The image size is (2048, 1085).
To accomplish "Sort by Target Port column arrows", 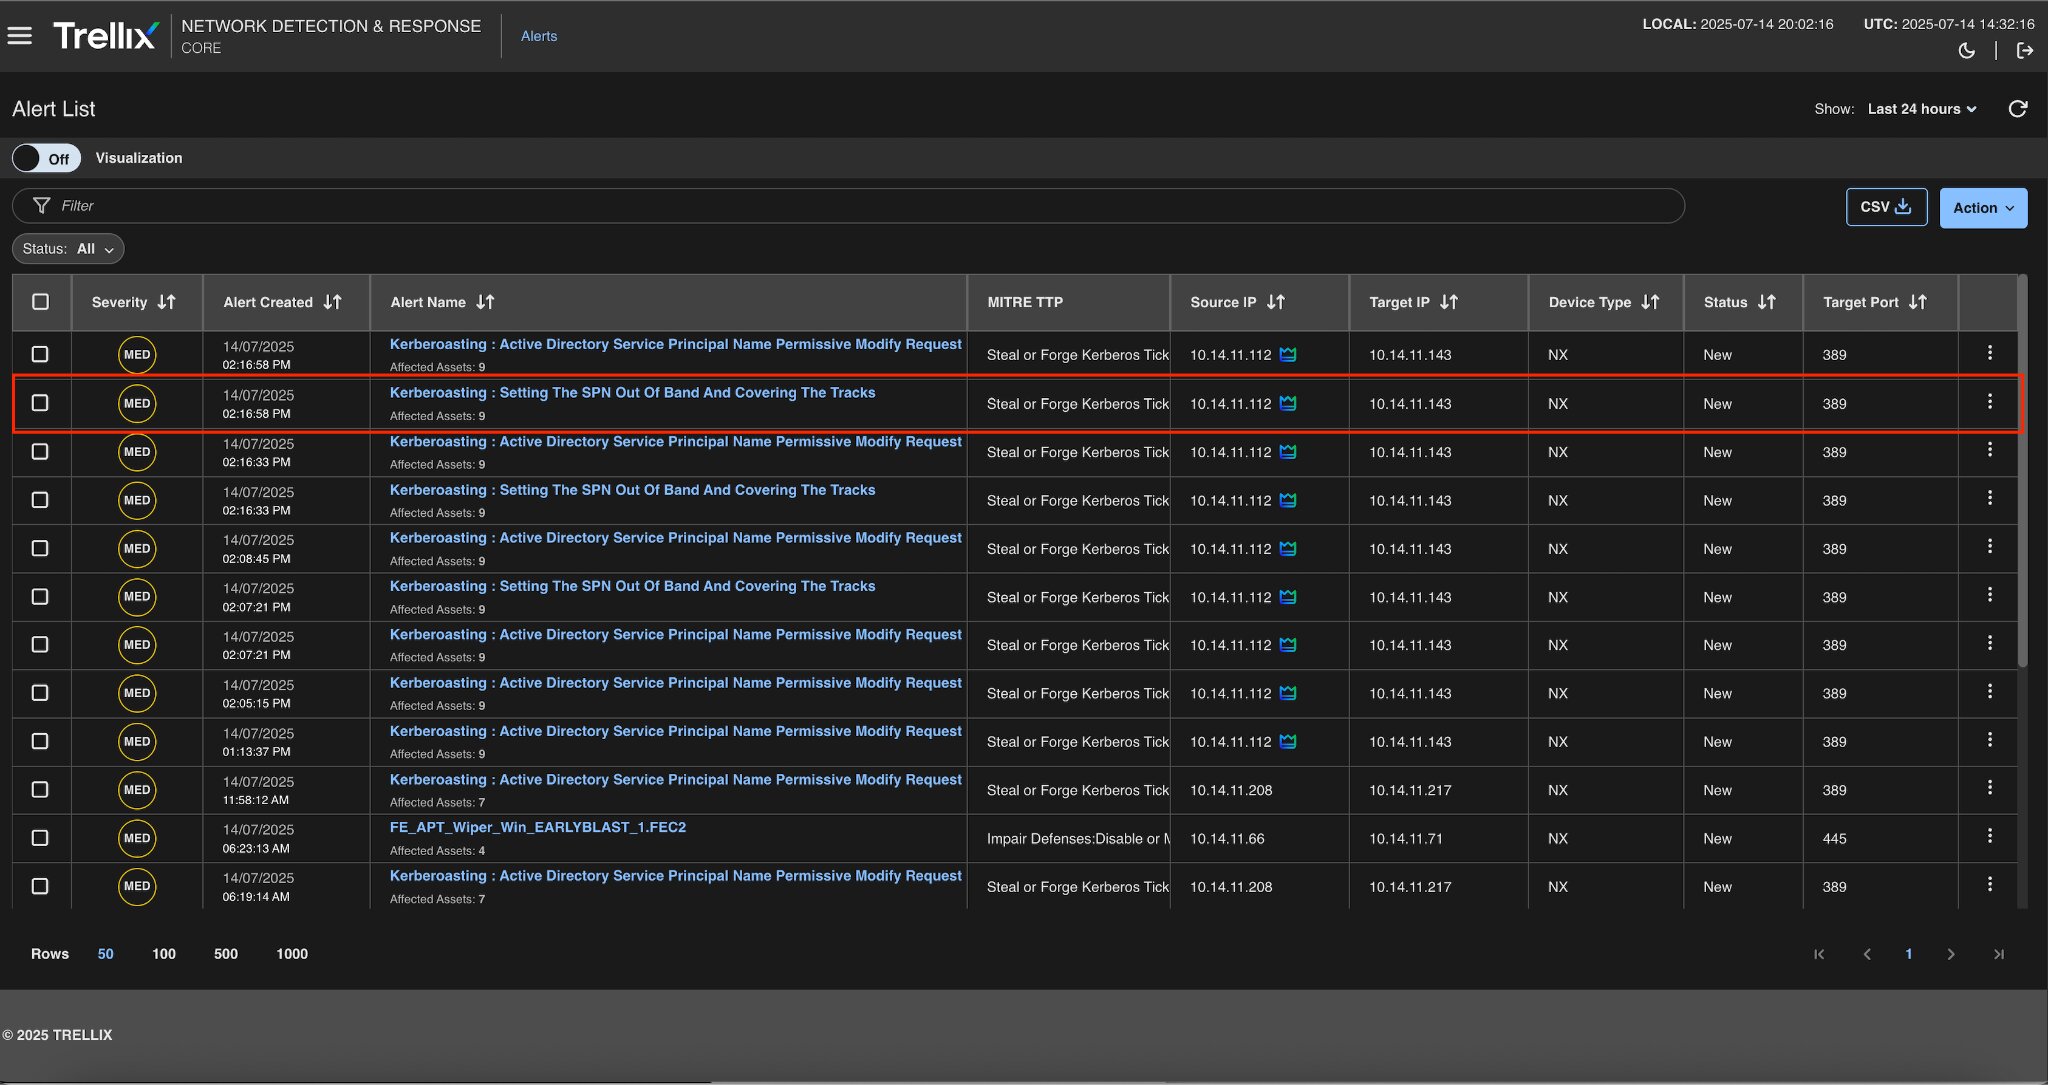I will [x=1917, y=302].
